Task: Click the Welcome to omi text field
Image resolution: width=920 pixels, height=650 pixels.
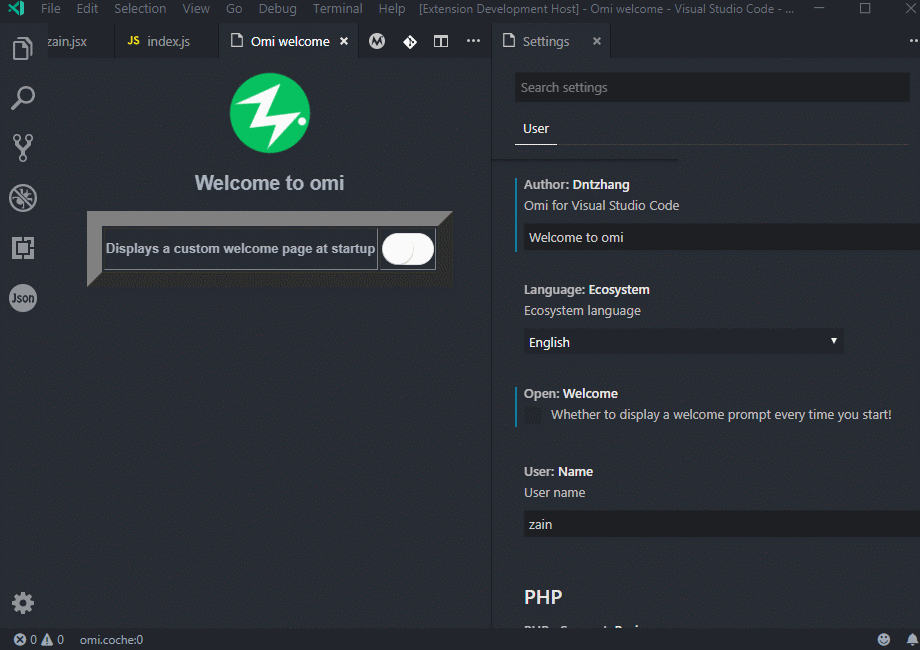Action: click(722, 237)
